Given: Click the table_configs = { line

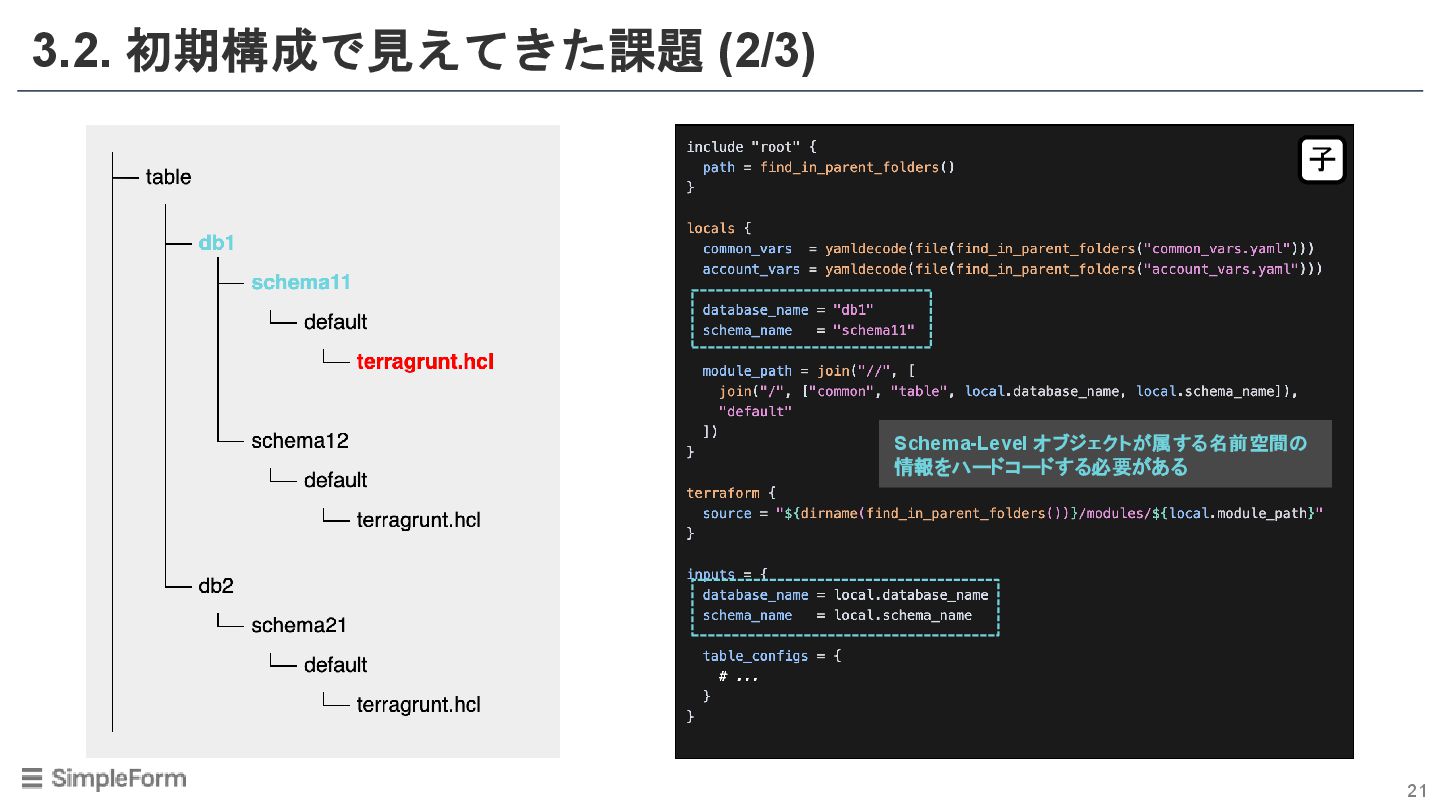Looking at the screenshot, I should pyautogui.click(x=772, y=656).
